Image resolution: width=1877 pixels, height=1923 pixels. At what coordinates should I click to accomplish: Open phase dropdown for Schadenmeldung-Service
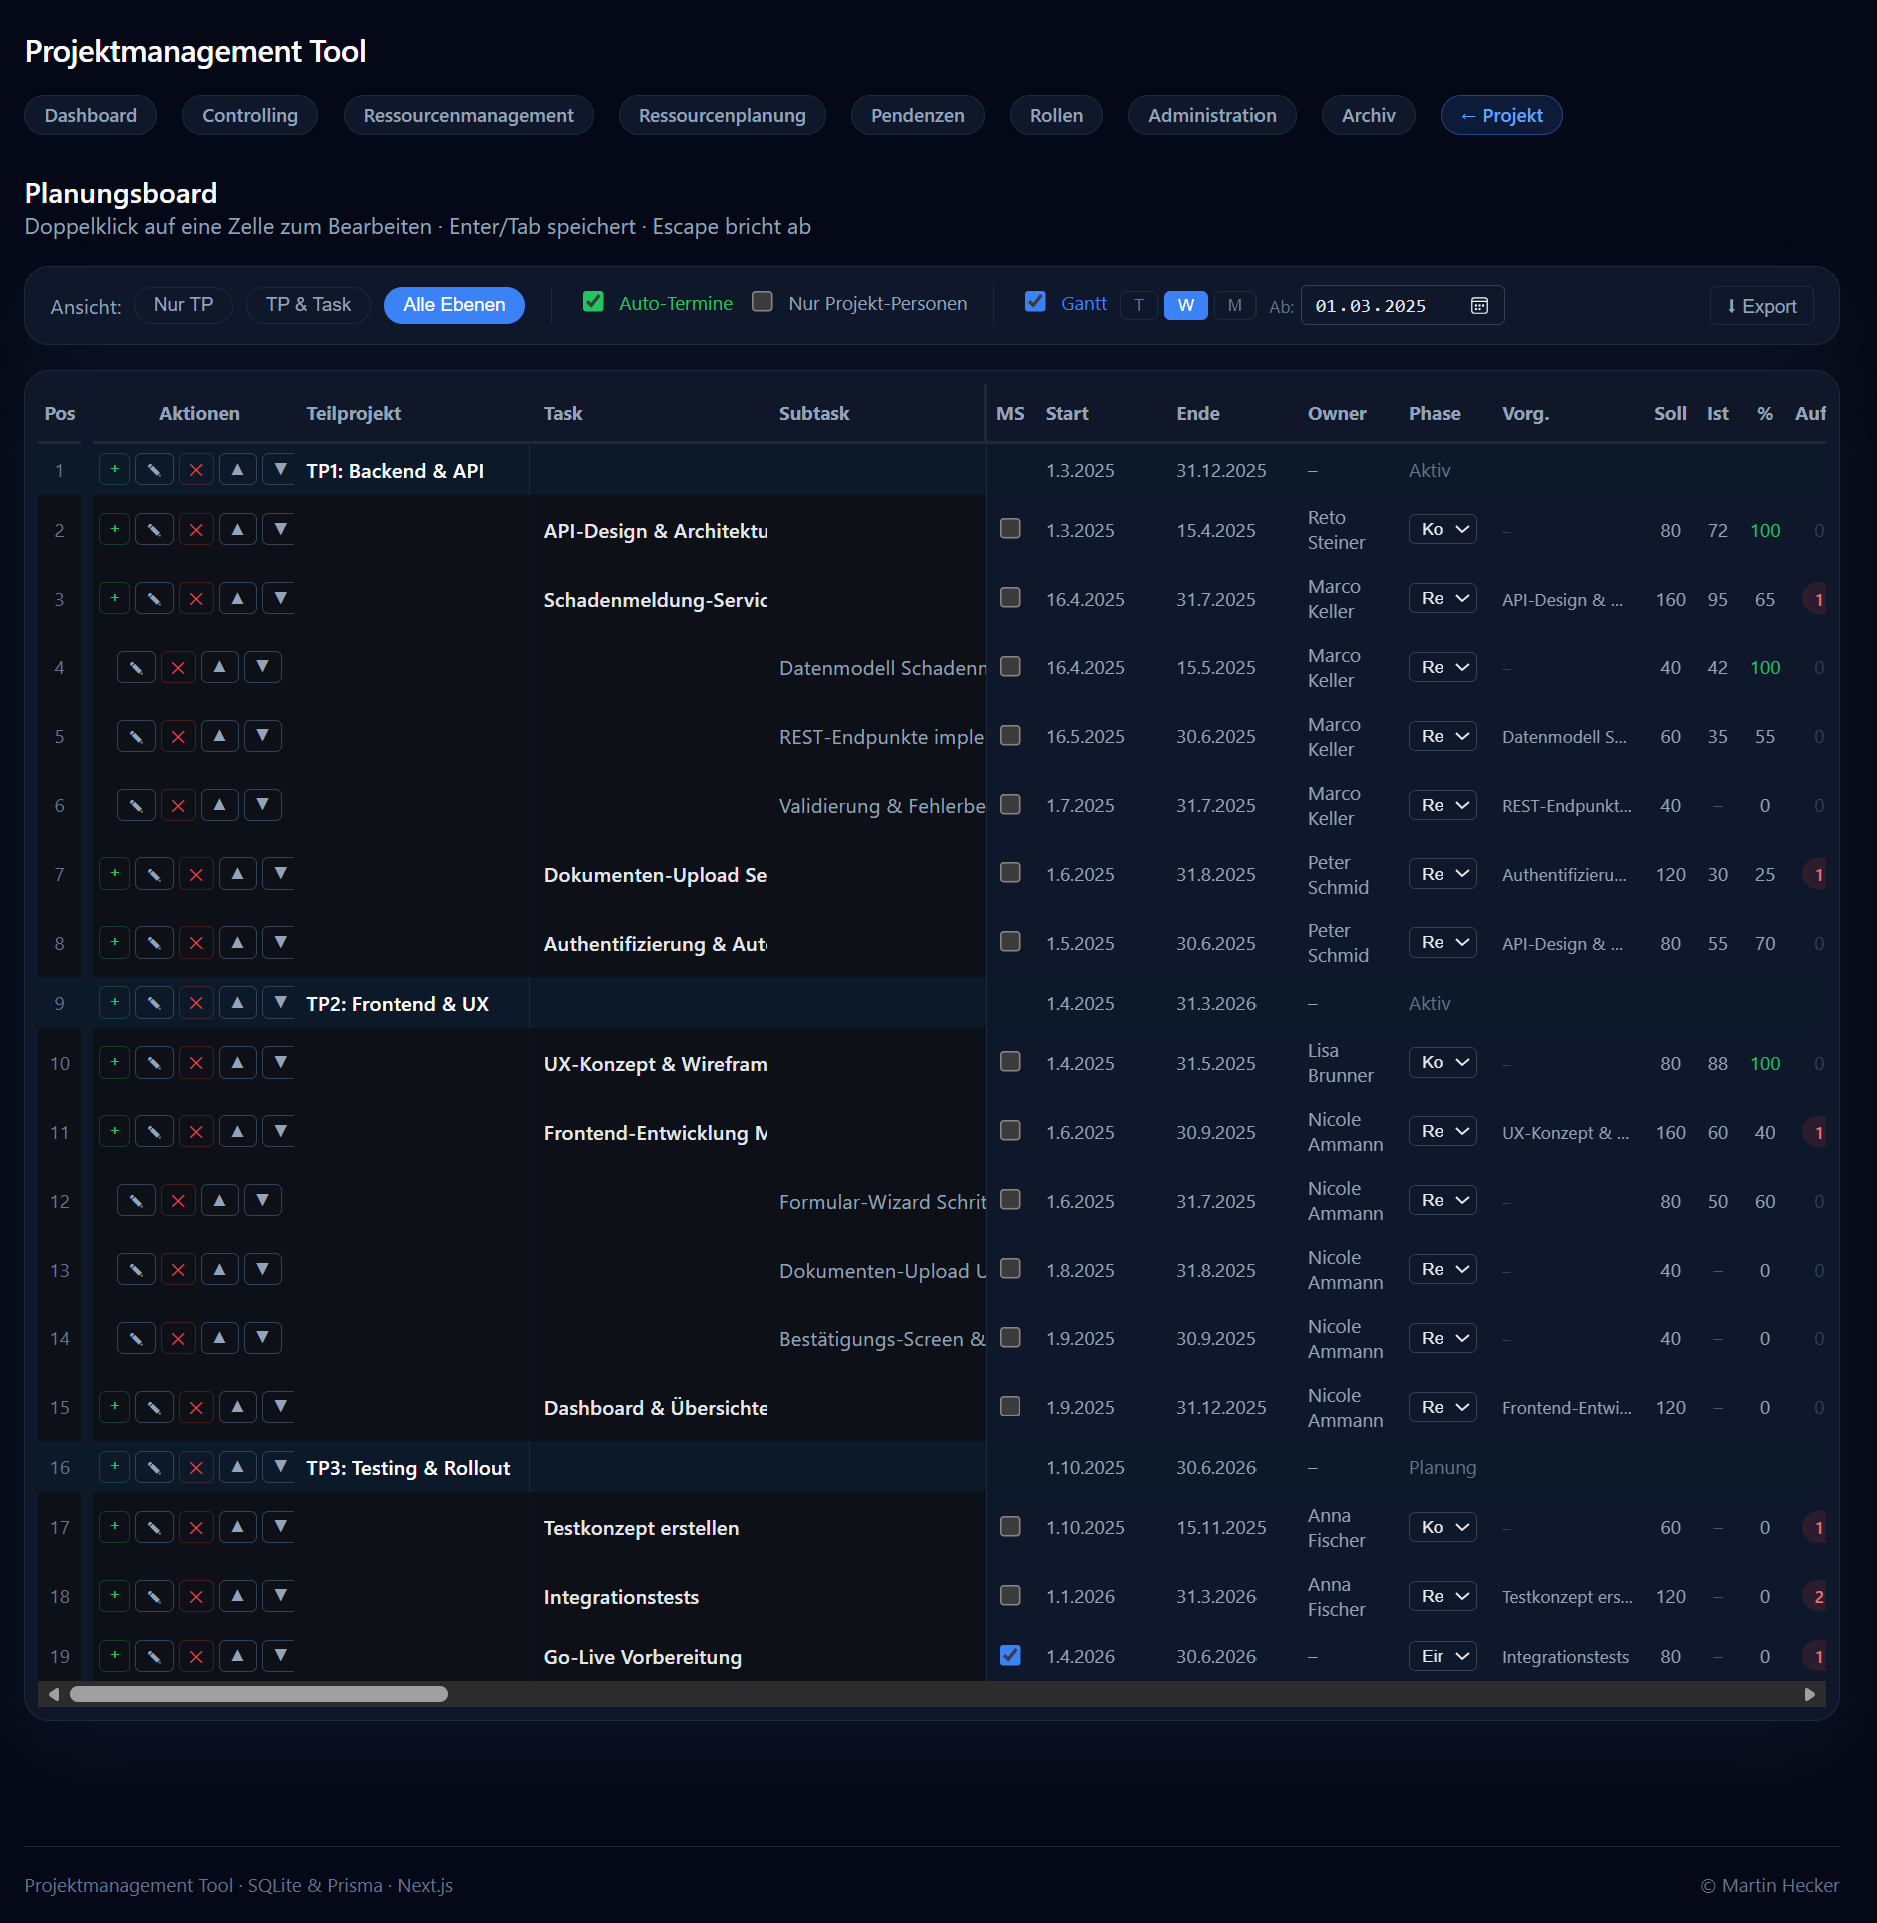[x=1443, y=598]
